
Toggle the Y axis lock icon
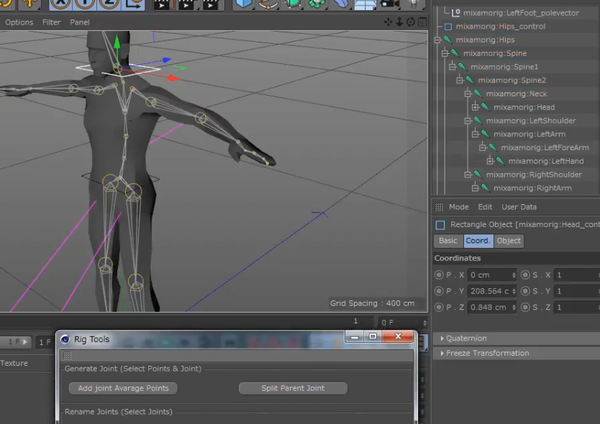tap(85, 4)
